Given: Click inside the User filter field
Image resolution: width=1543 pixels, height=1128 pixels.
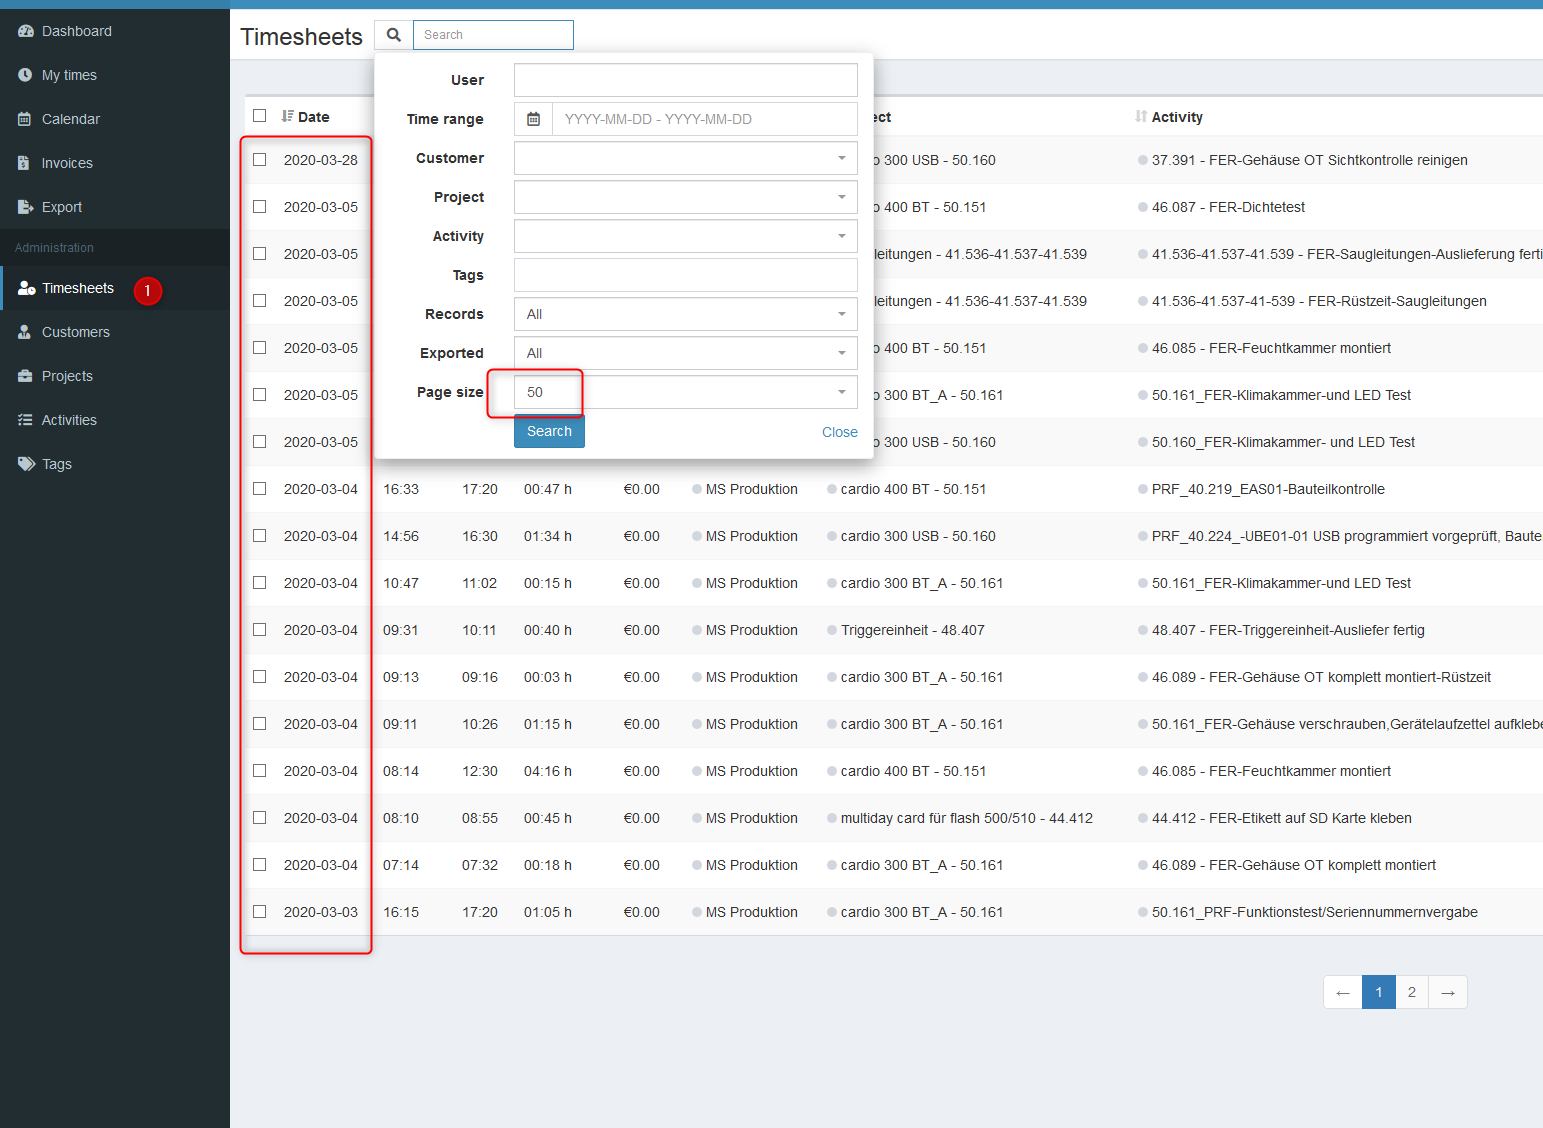Looking at the screenshot, I should click(x=685, y=79).
